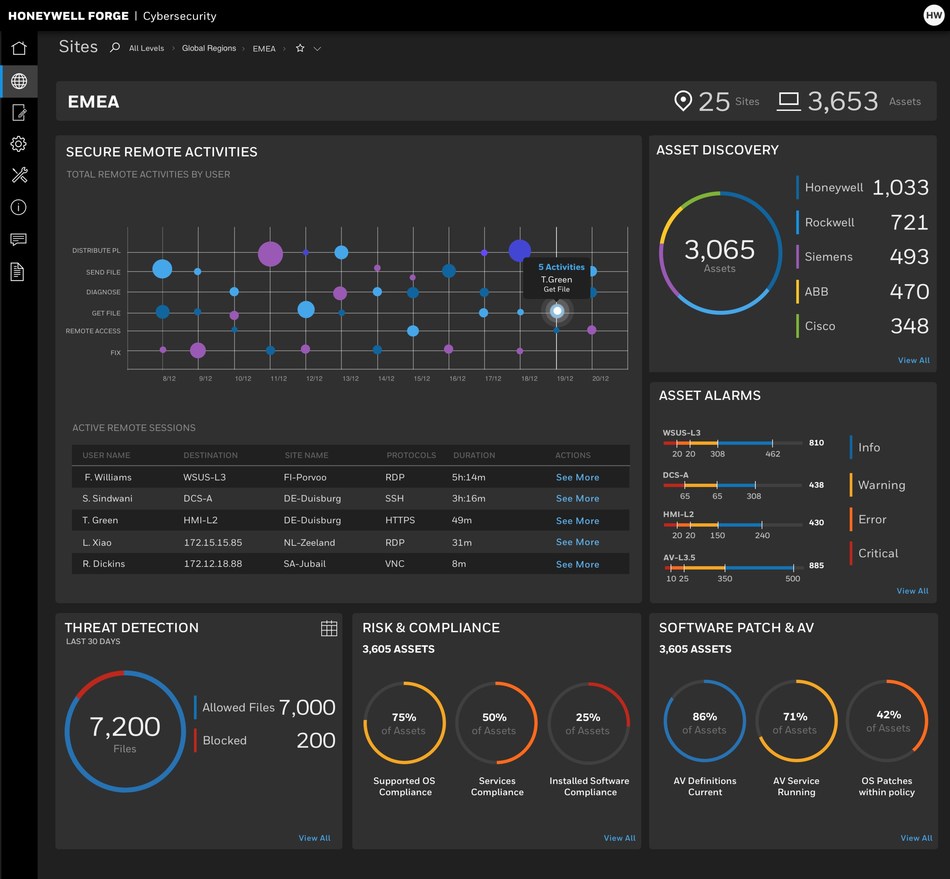This screenshot has height=879, width=950.
Task: Open the edit note icon in sidebar
Action: [18, 112]
